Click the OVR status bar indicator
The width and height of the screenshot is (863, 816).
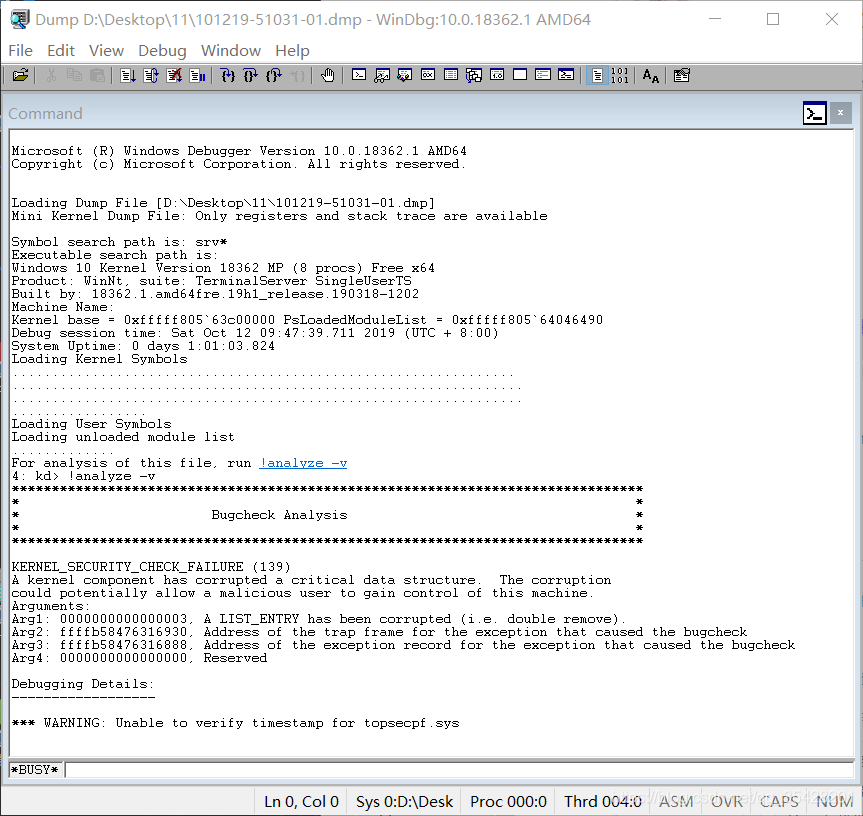[727, 802]
